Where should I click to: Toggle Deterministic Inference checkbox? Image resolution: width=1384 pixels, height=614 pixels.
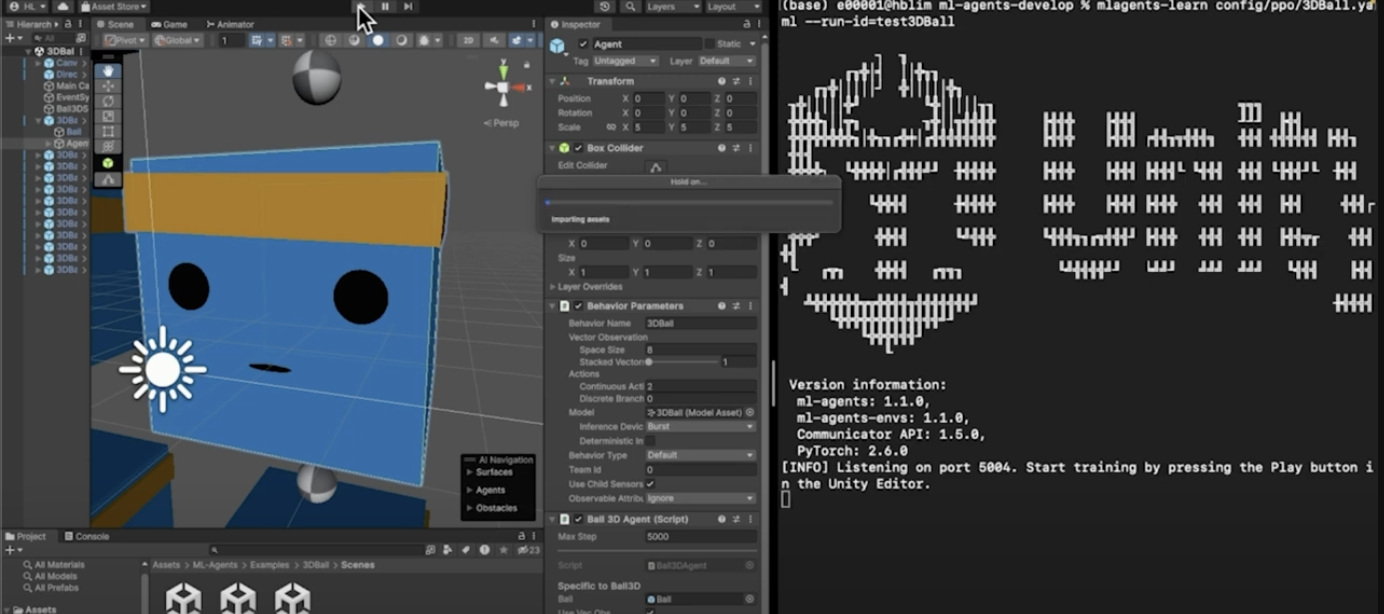pos(650,440)
